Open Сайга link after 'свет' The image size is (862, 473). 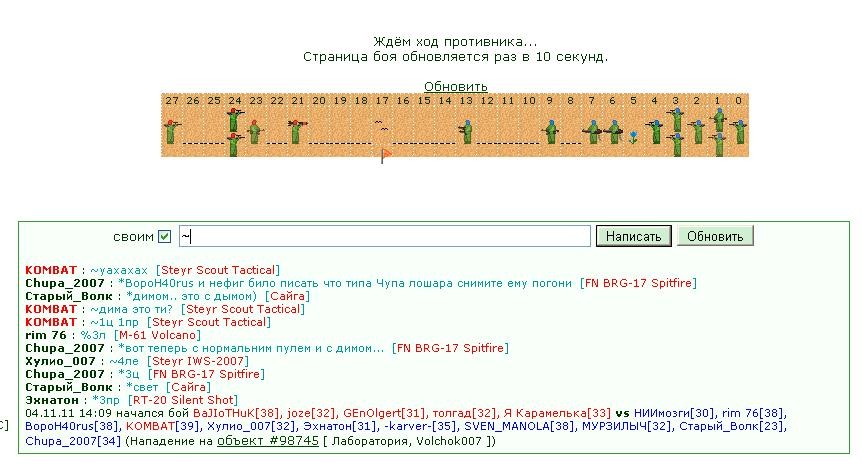pyautogui.click(x=189, y=387)
